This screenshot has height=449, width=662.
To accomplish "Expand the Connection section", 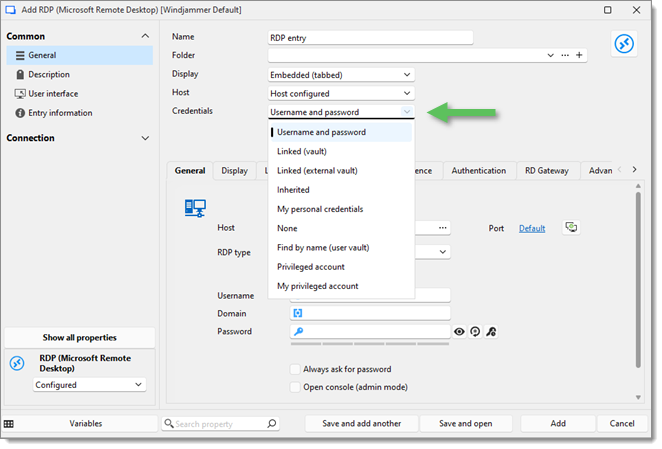I will pyautogui.click(x=145, y=138).
